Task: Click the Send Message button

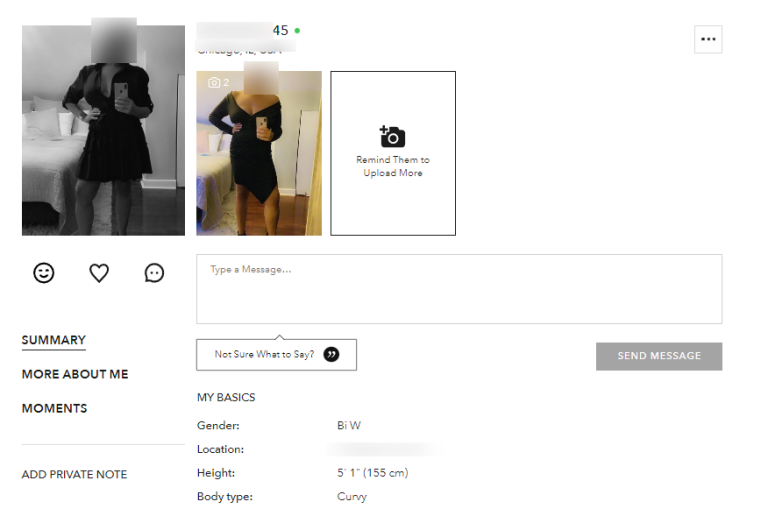Action: pos(659,356)
